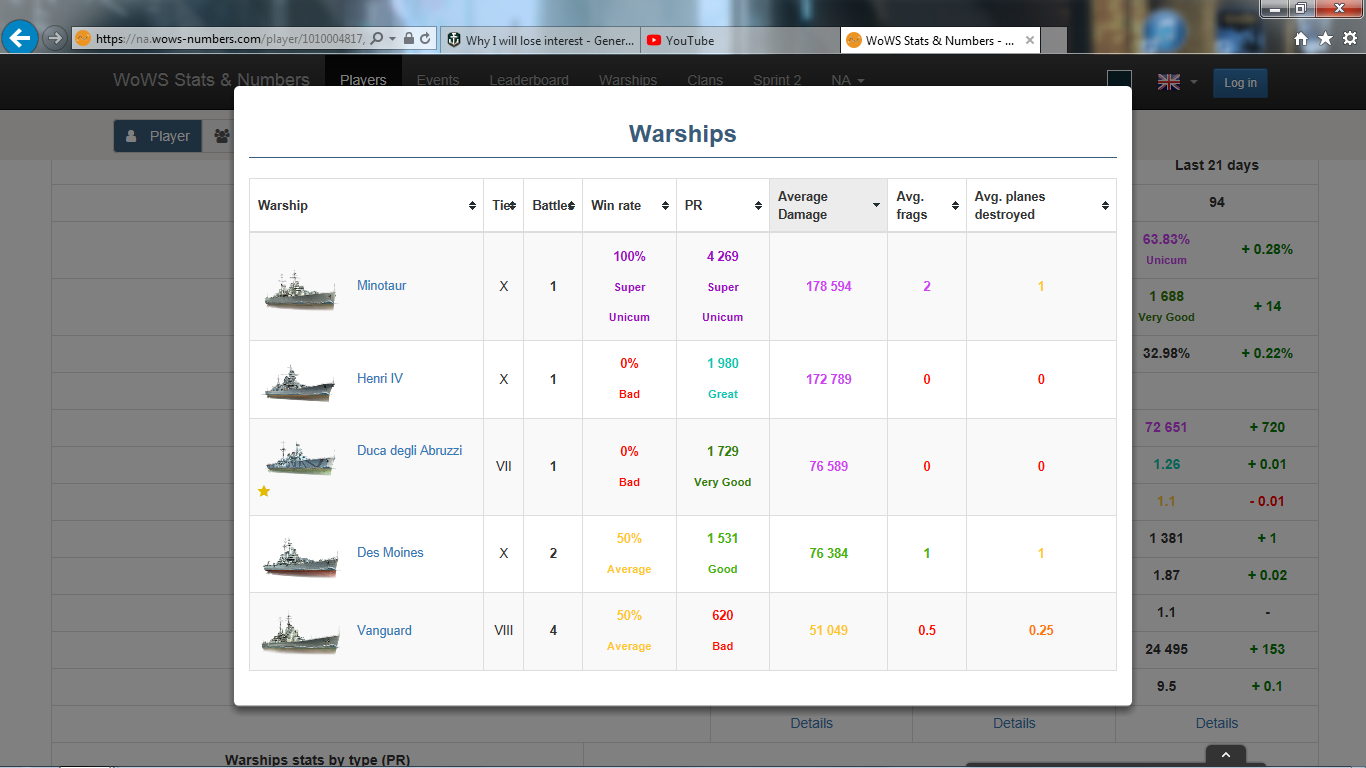Open browser settings gear icon
Image resolution: width=1366 pixels, height=768 pixels.
point(1350,39)
